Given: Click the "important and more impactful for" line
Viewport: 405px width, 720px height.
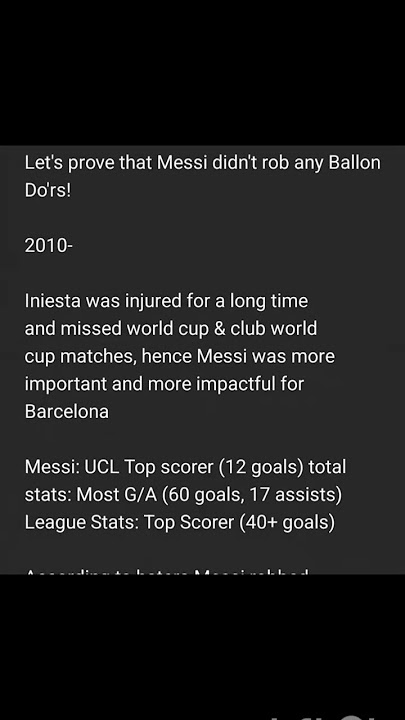Looking at the screenshot, I should [x=164, y=384].
